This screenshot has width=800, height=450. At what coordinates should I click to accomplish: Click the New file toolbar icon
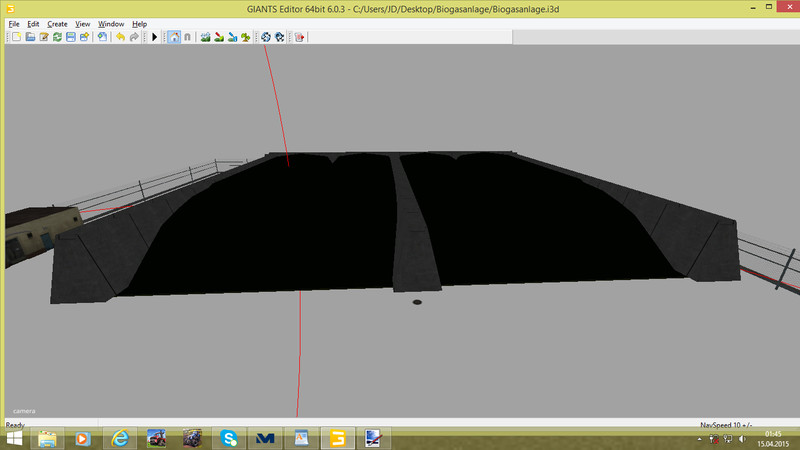pyautogui.click(x=16, y=37)
